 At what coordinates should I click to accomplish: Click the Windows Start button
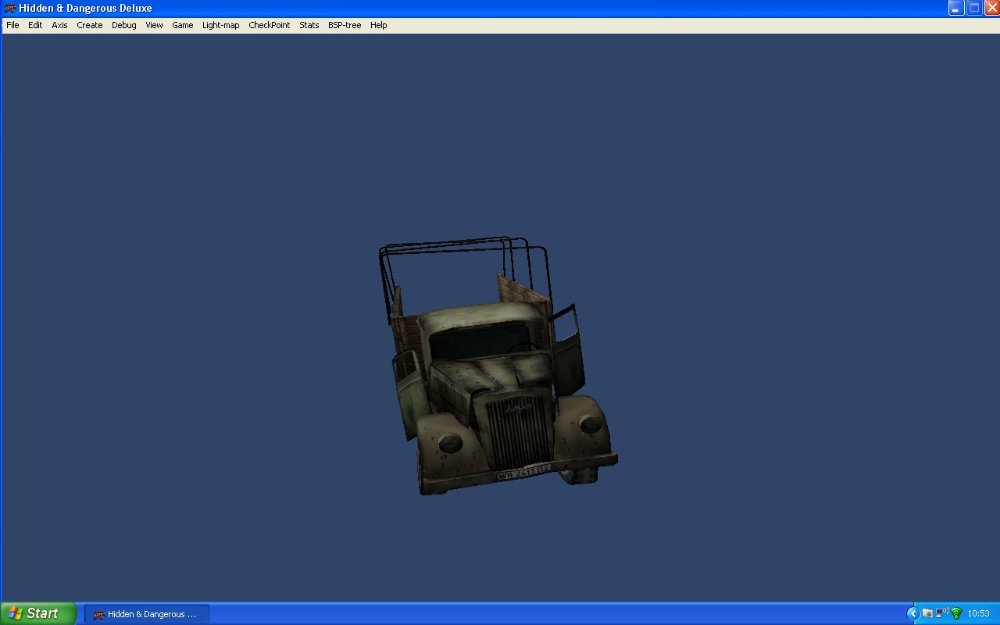(37, 614)
